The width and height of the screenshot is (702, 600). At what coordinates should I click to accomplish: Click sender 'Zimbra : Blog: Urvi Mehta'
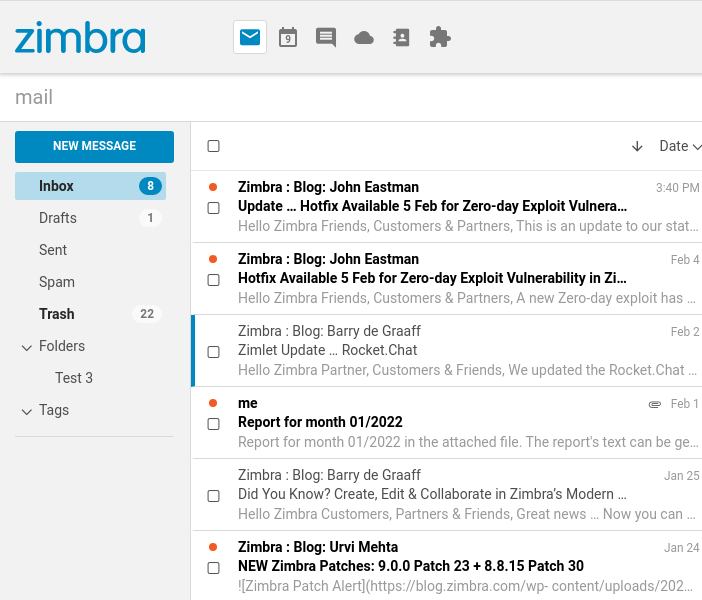coord(318,547)
